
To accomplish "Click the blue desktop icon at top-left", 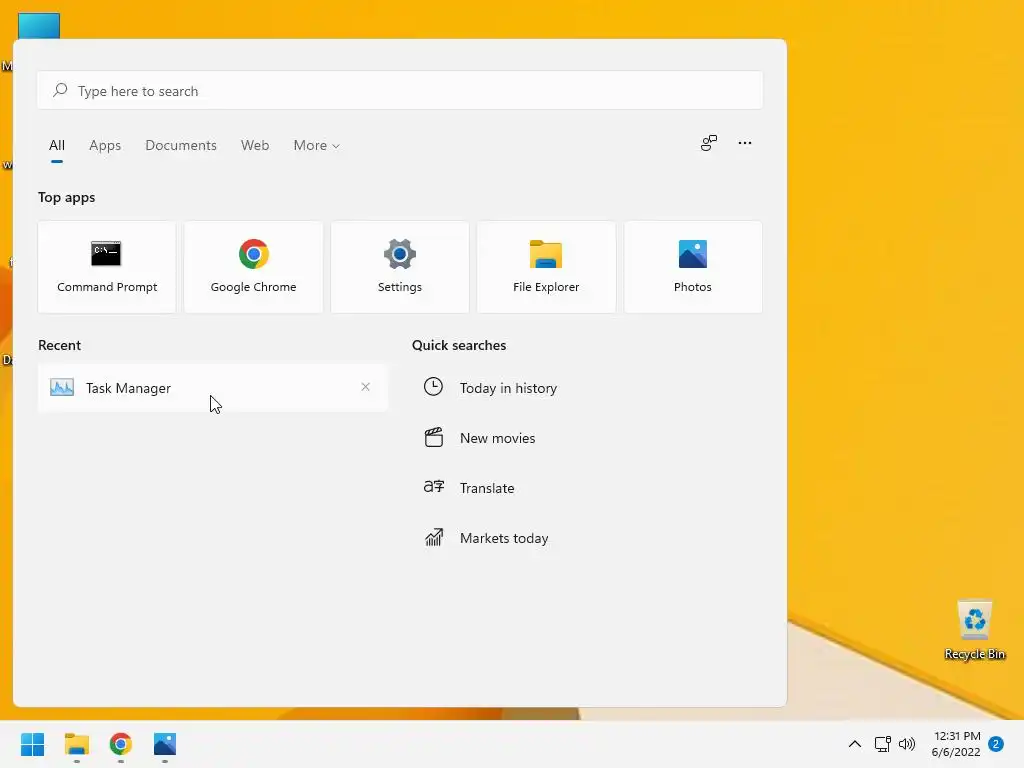I will (39, 26).
